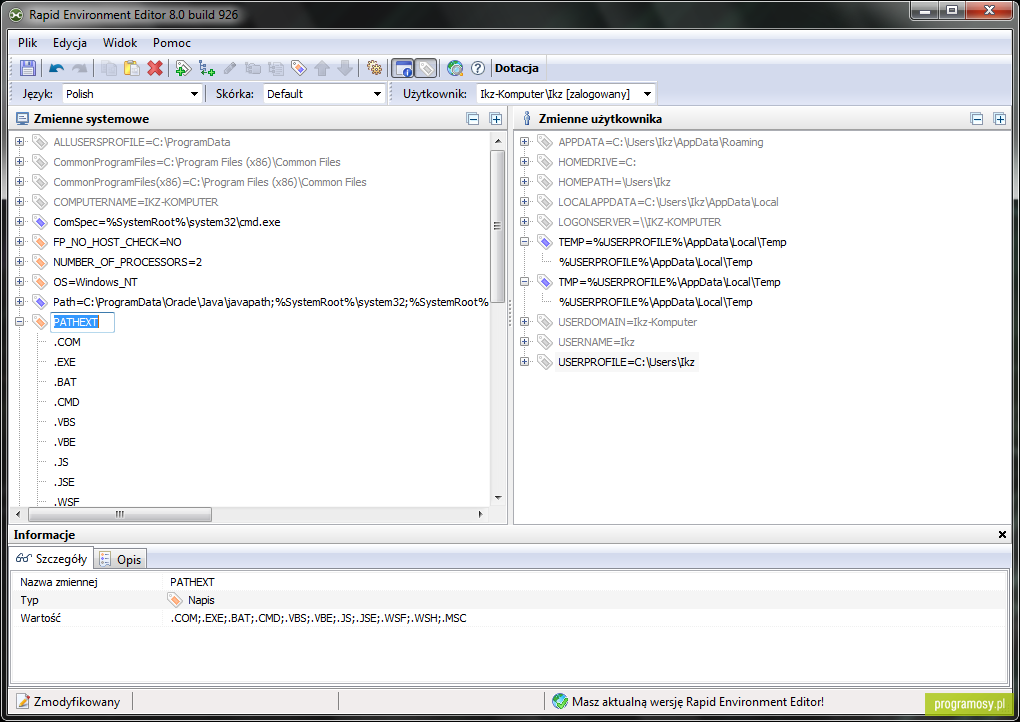Click the PATHEXT name edit field
Screen dimensions: 1020x722
tap(83, 322)
